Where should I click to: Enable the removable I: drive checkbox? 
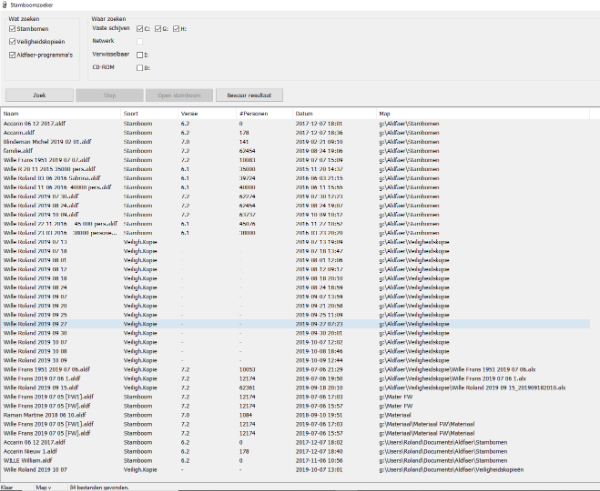140,54
